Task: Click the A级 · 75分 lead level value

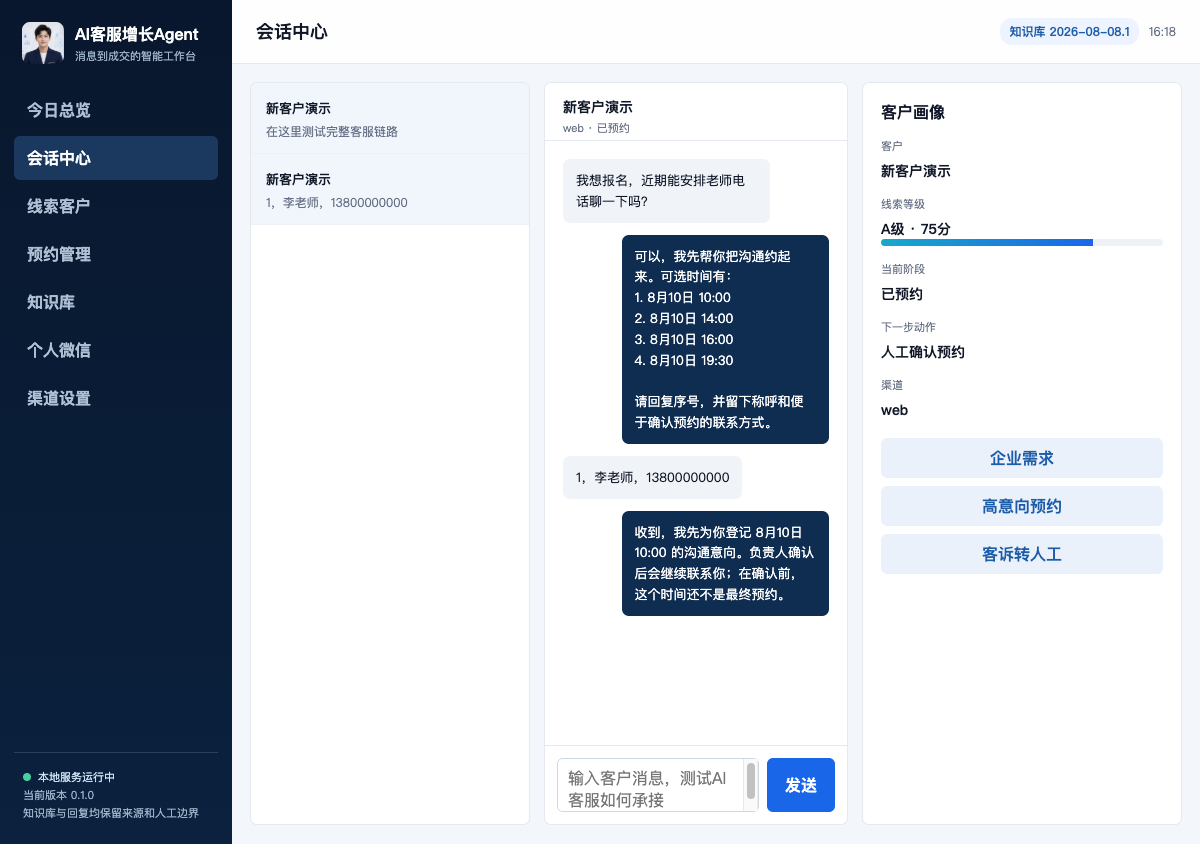Action: tap(916, 229)
